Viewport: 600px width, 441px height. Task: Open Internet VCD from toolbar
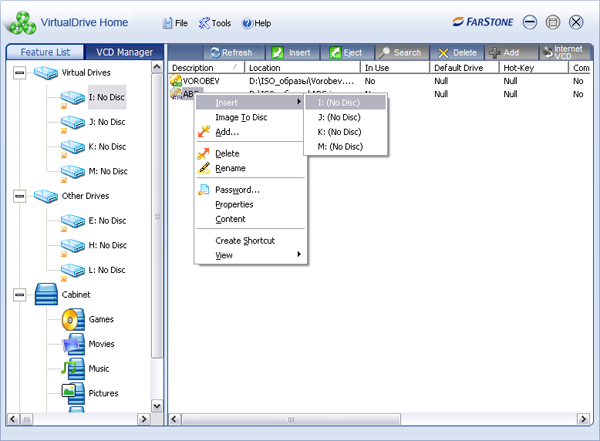(566, 52)
